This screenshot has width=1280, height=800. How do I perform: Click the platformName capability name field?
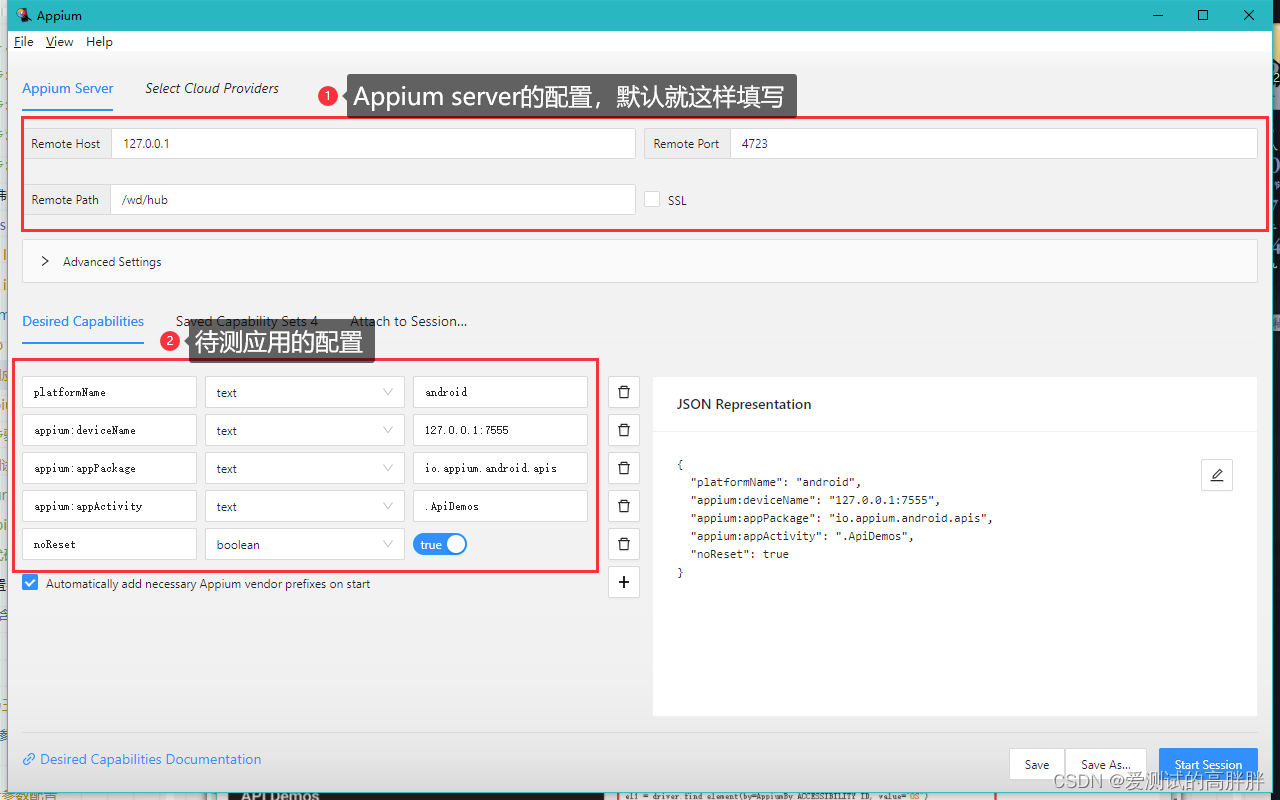[109, 392]
